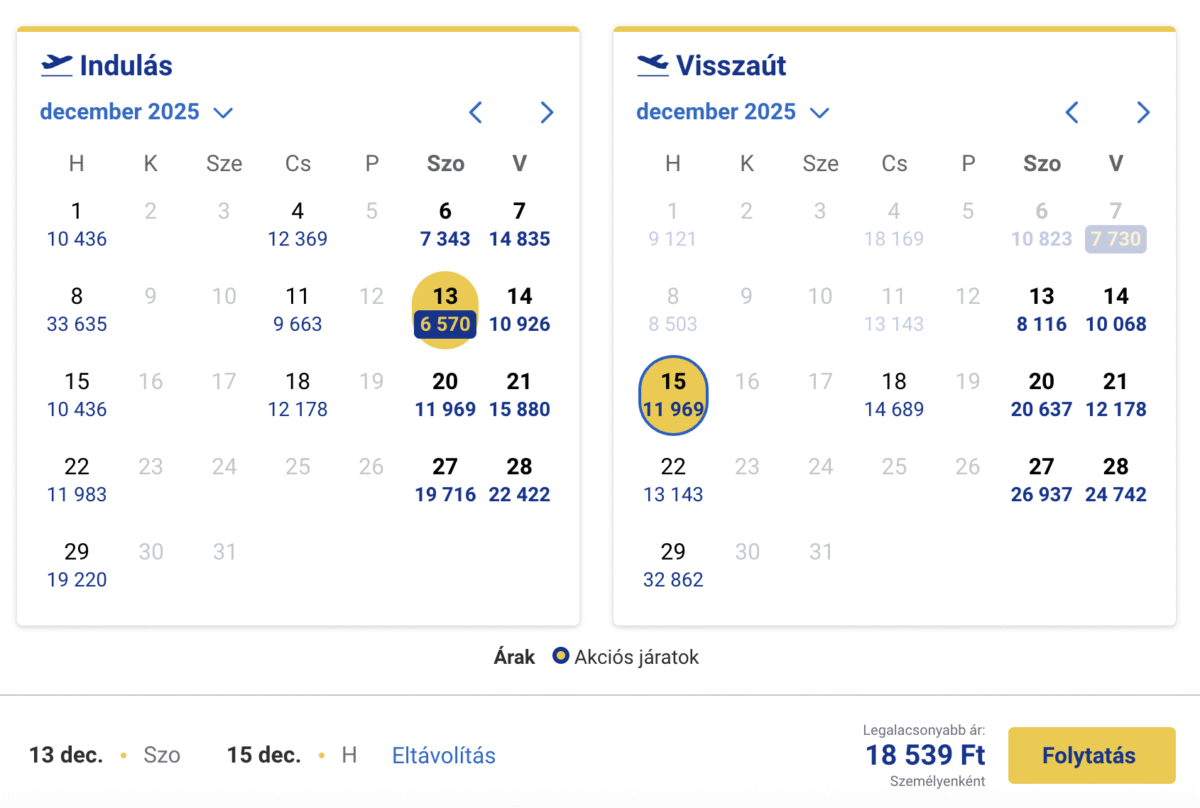Screen dimensions: 1200x808
Task: Select departure December 4 priced 12 369
Action: point(298,224)
